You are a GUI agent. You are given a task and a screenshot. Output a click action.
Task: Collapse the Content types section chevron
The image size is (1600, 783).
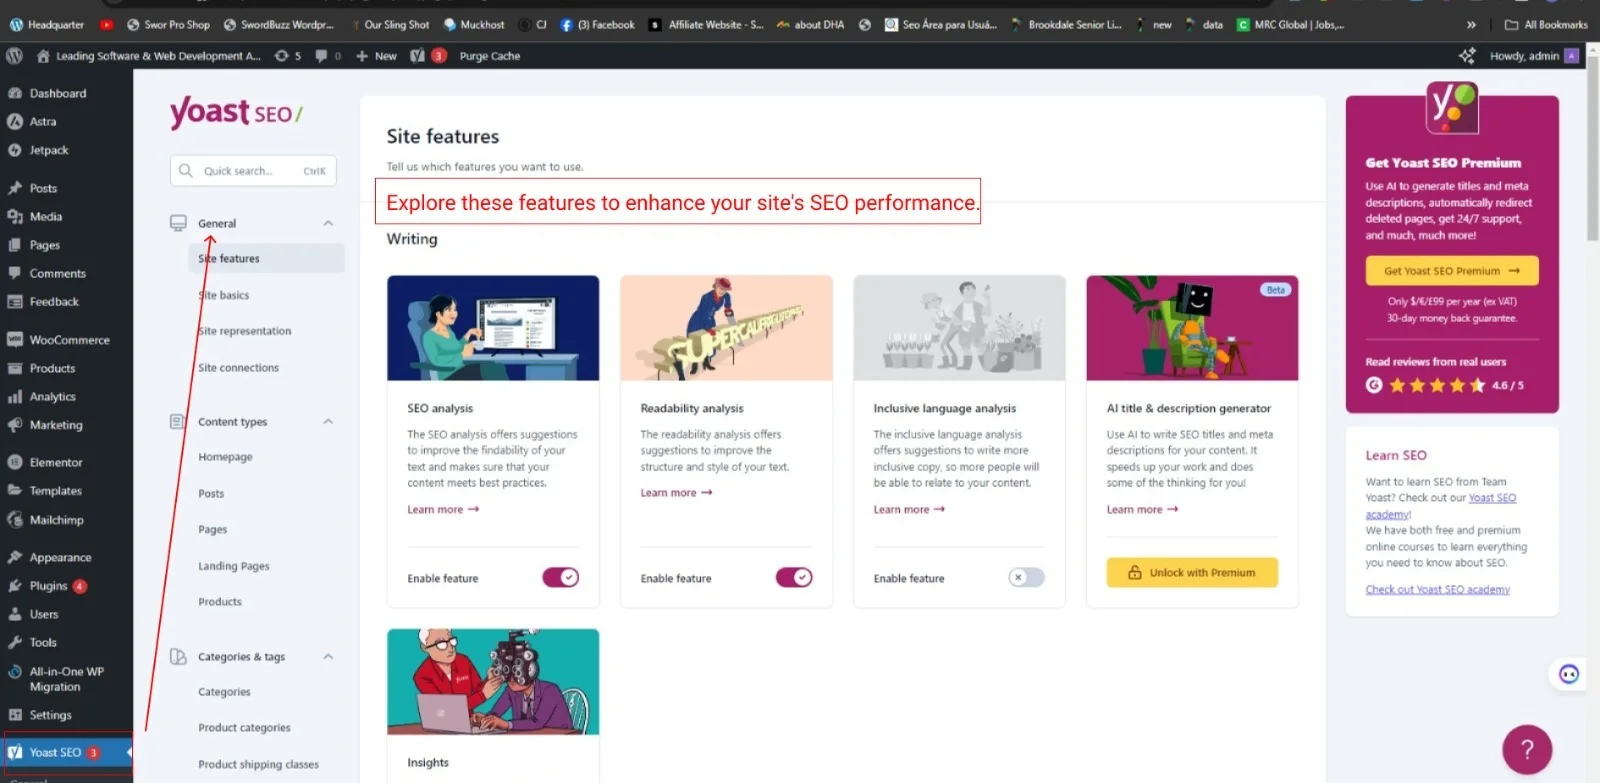click(328, 421)
